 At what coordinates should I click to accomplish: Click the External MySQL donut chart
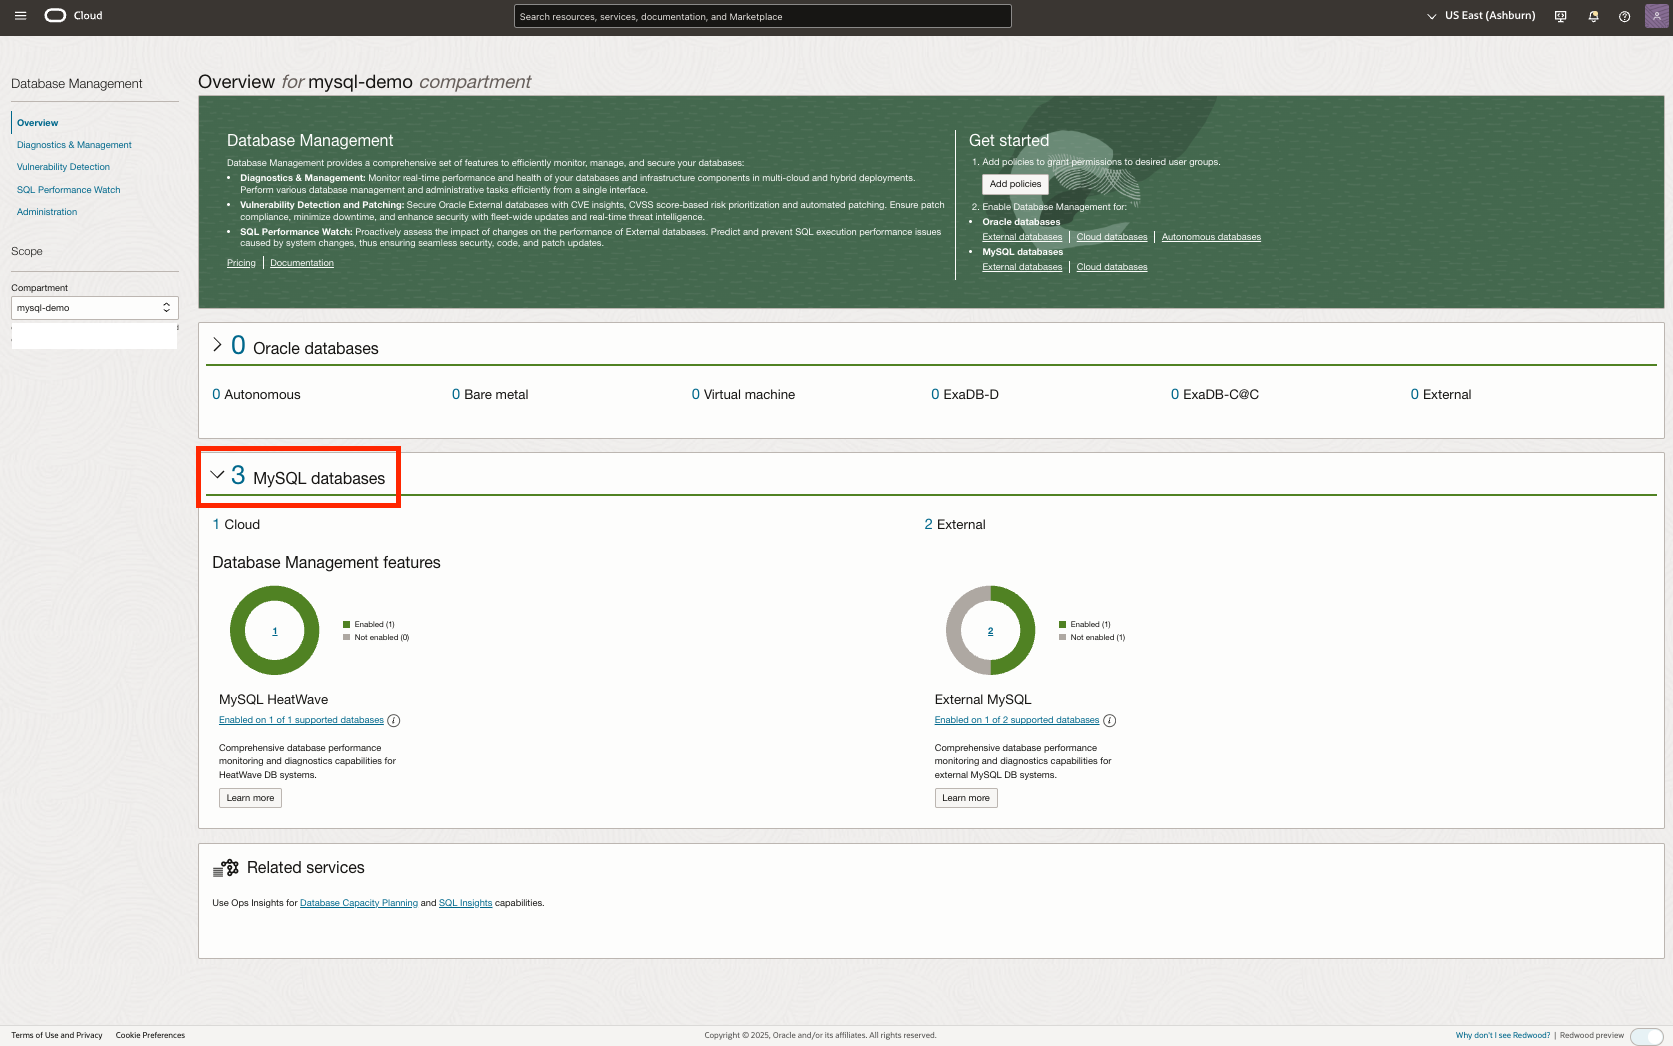[989, 630]
